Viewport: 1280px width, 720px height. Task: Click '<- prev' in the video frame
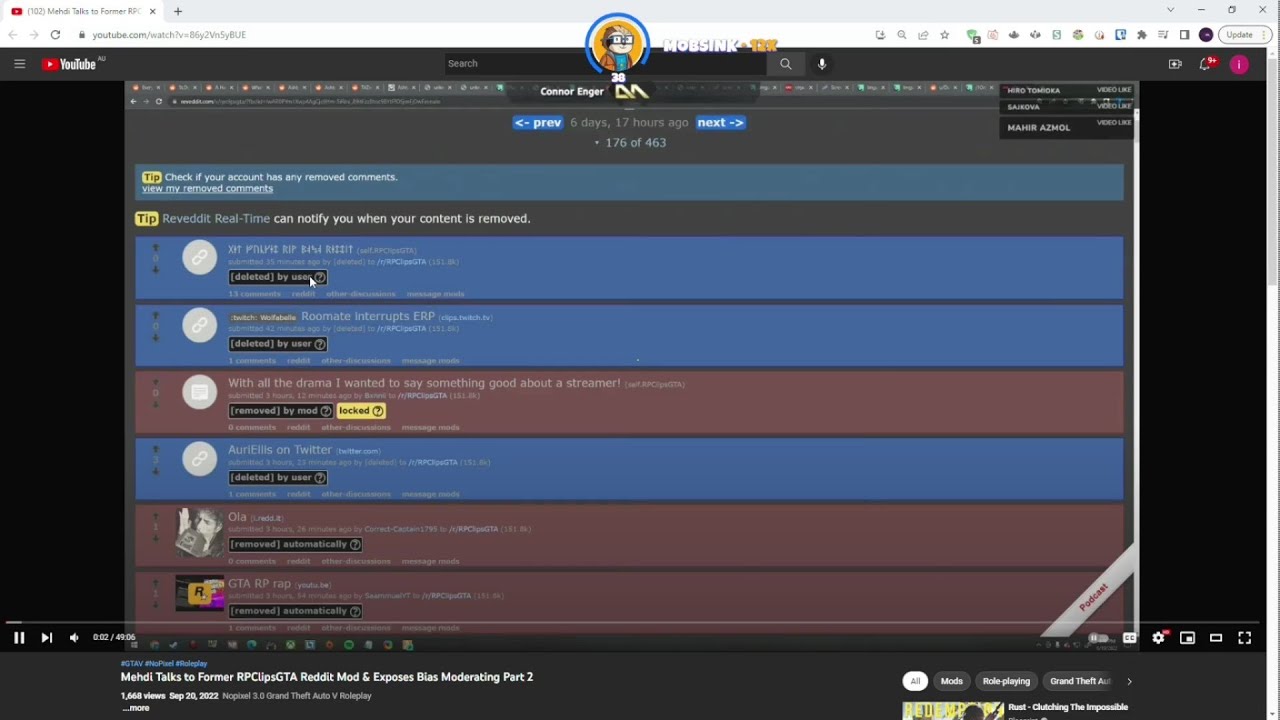pos(538,123)
